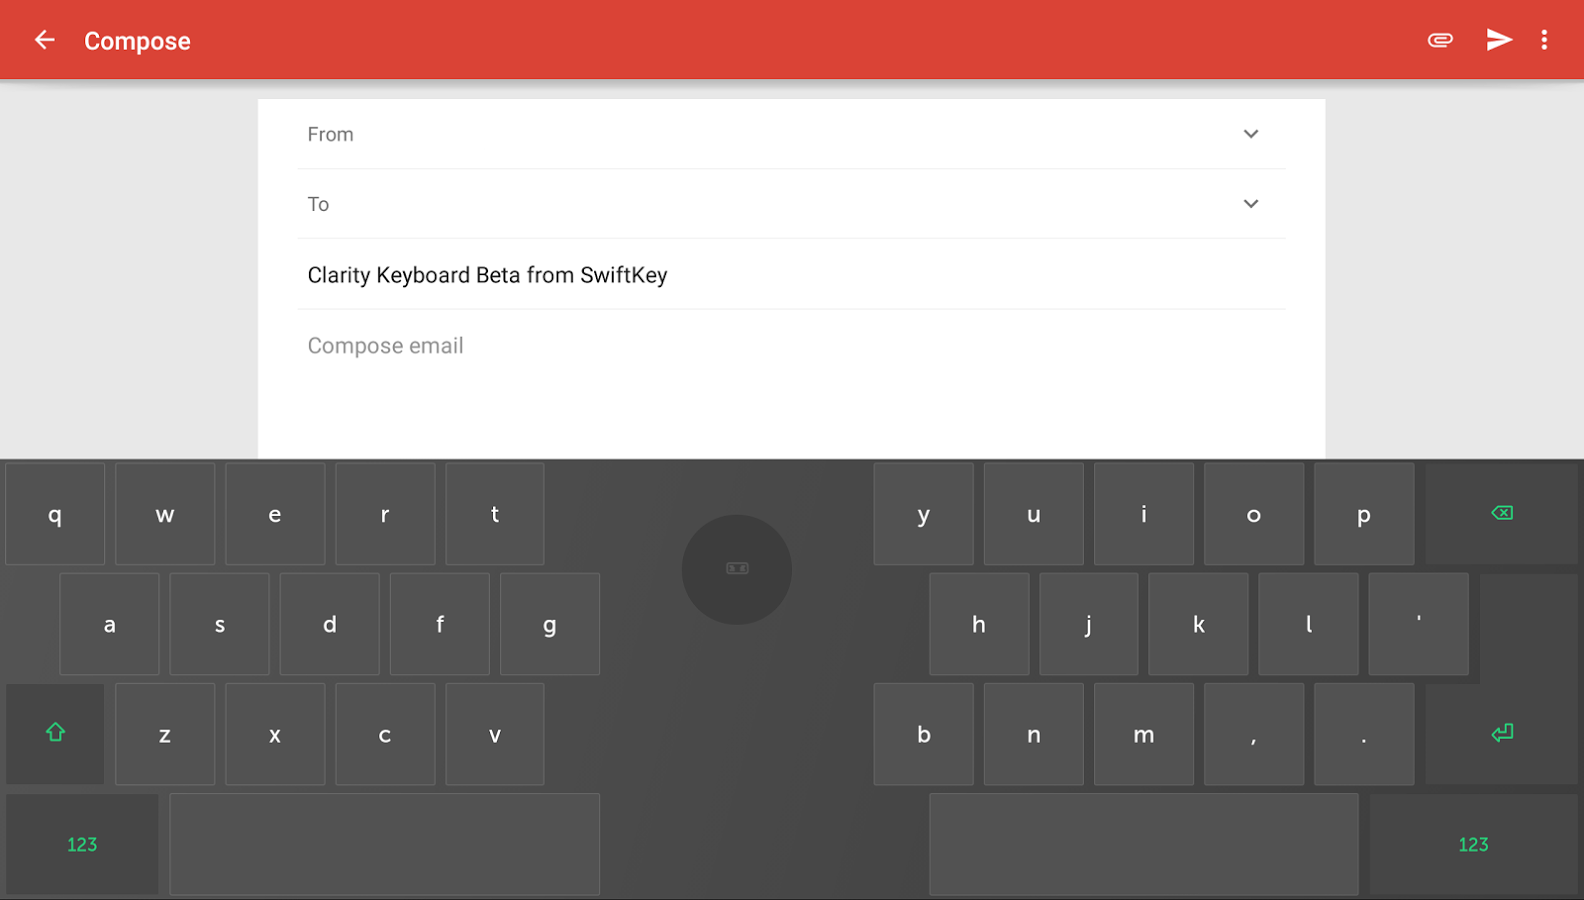Tap the v key
The width and height of the screenshot is (1584, 900).
(495, 734)
